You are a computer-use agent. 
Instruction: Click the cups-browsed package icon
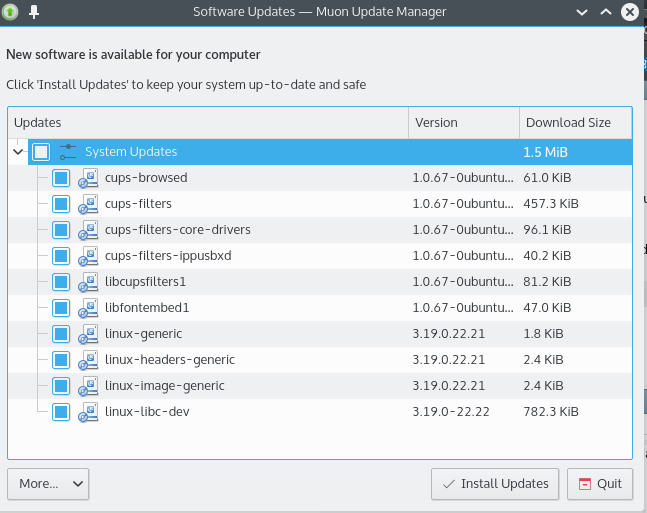coord(88,178)
